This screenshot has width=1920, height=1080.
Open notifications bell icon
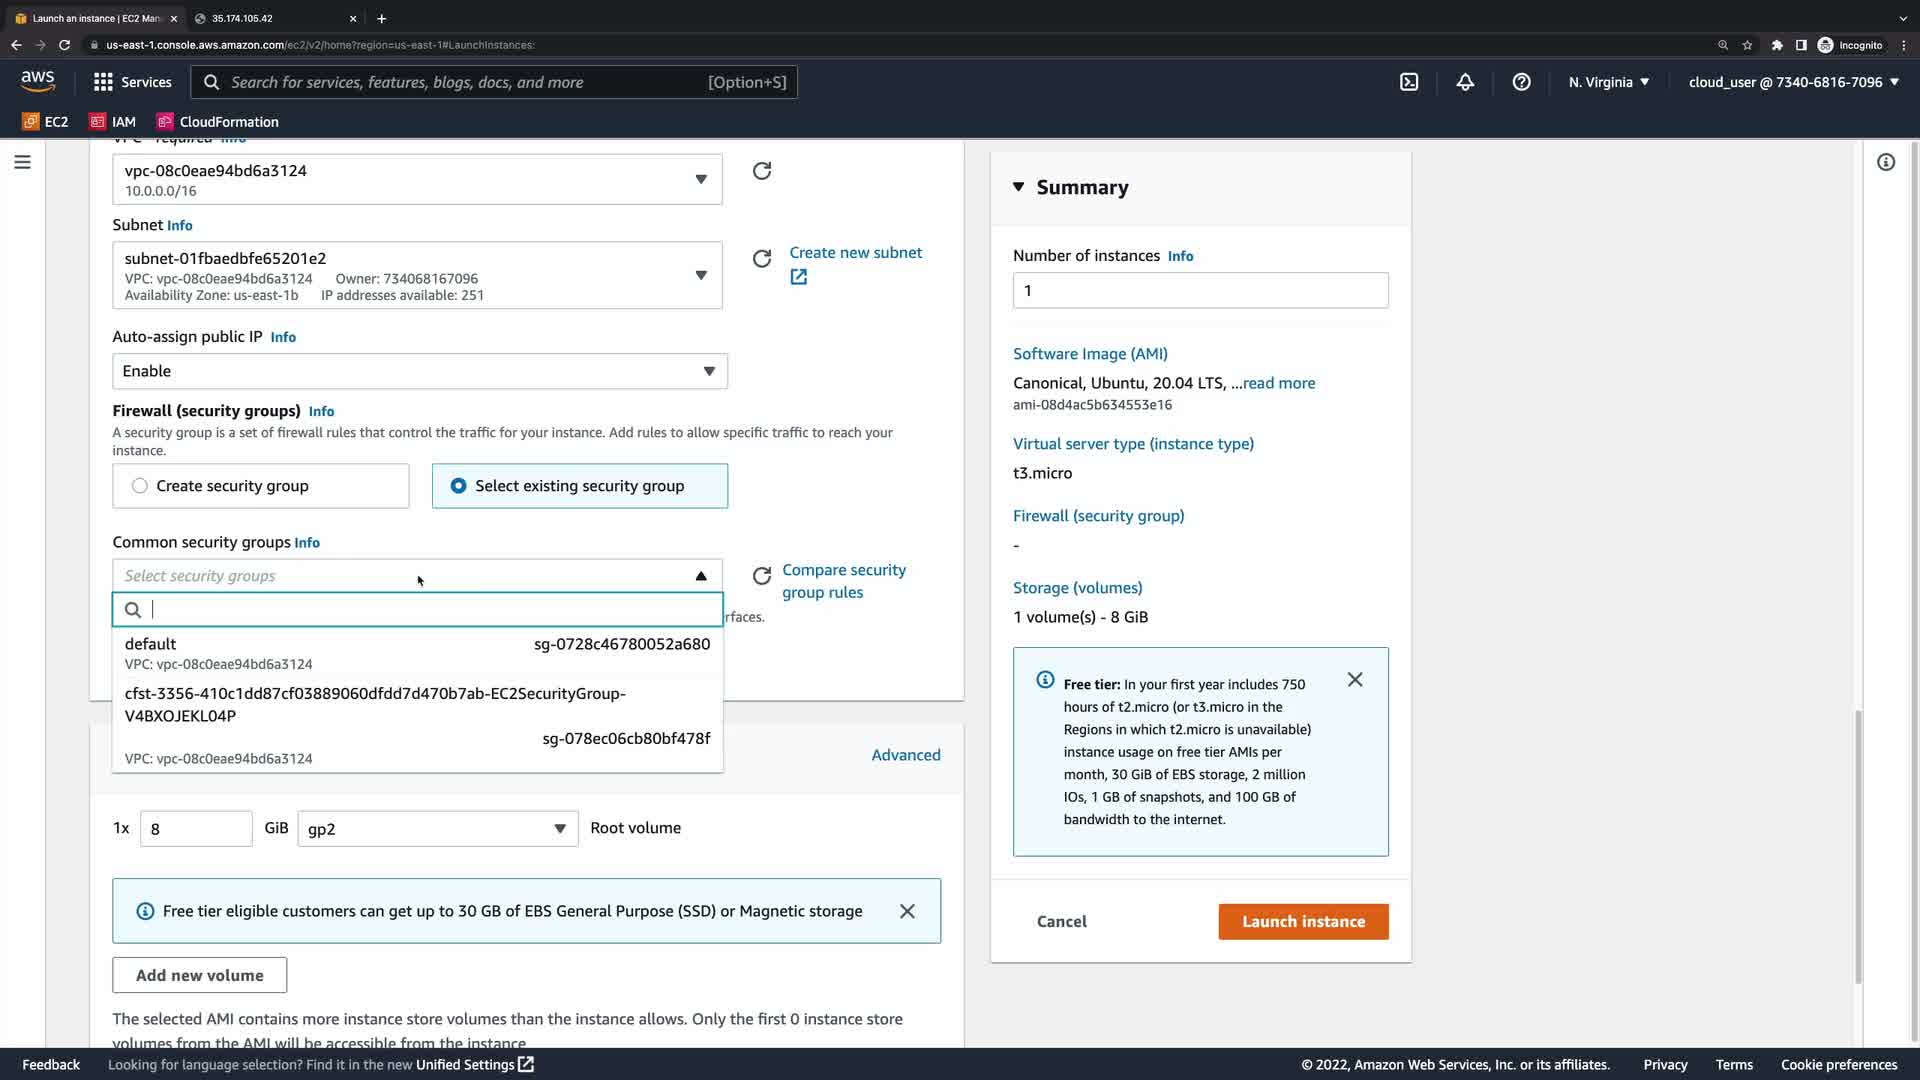pyautogui.click(x=1465, y=82)
